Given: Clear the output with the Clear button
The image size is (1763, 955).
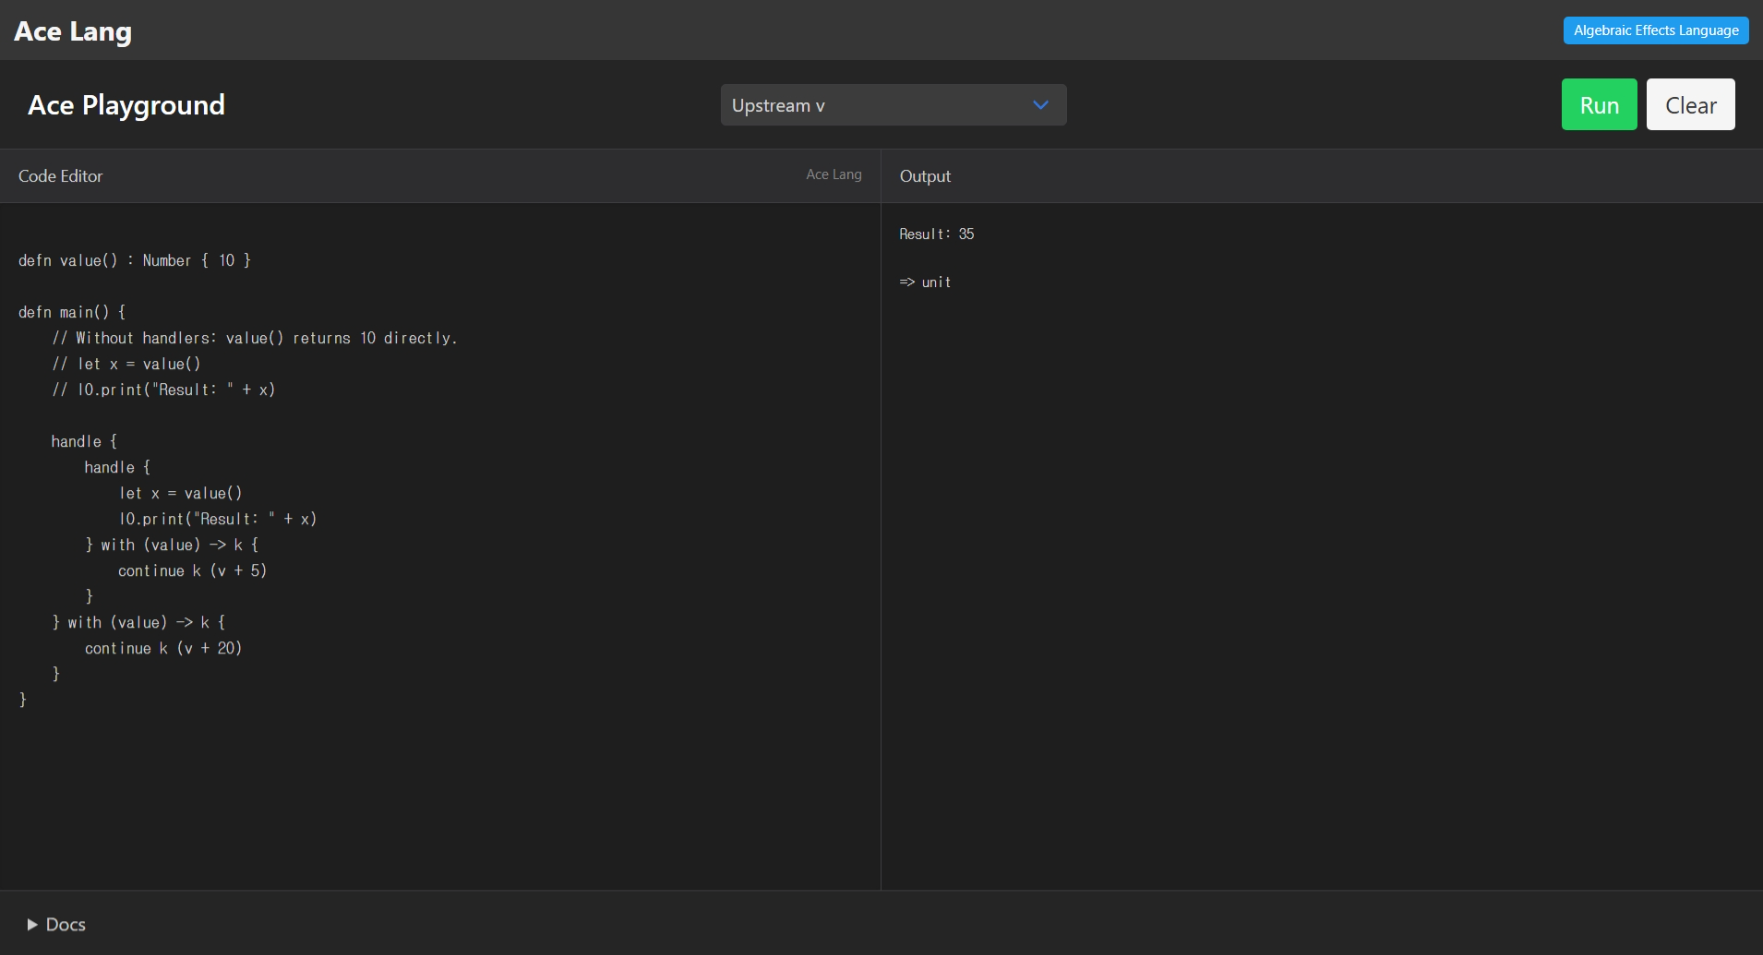Looking at the screenshot, I should [1690, 105].
